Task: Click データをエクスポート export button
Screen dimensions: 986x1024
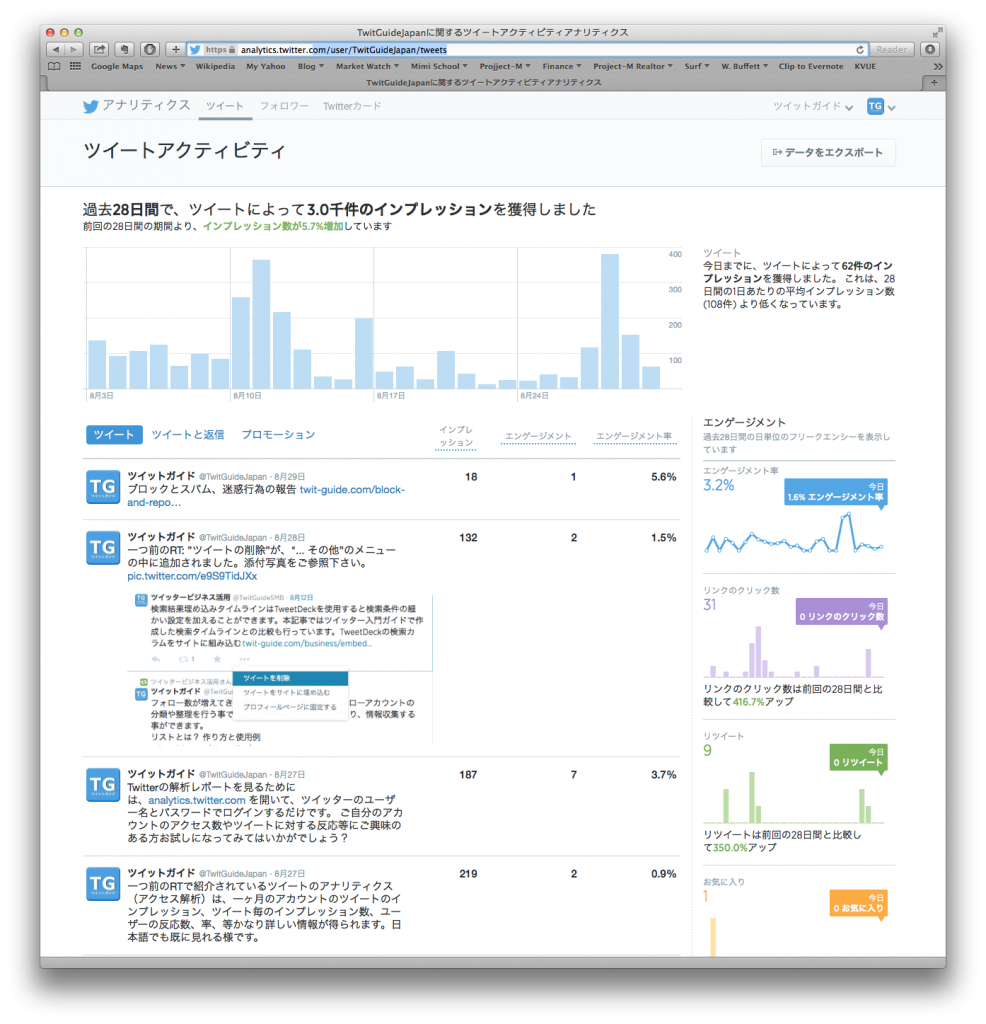Action: (828, 152)
